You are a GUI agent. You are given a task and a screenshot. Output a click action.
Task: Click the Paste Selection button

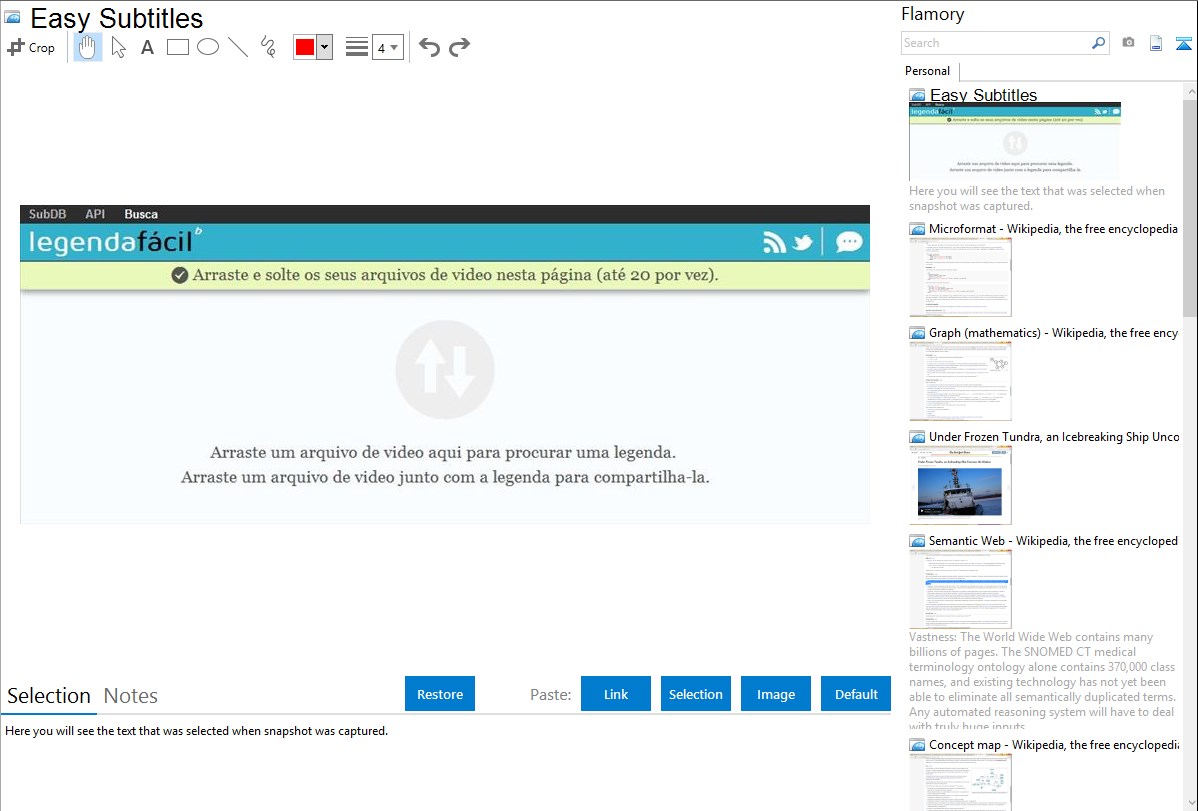coord(696,694)
